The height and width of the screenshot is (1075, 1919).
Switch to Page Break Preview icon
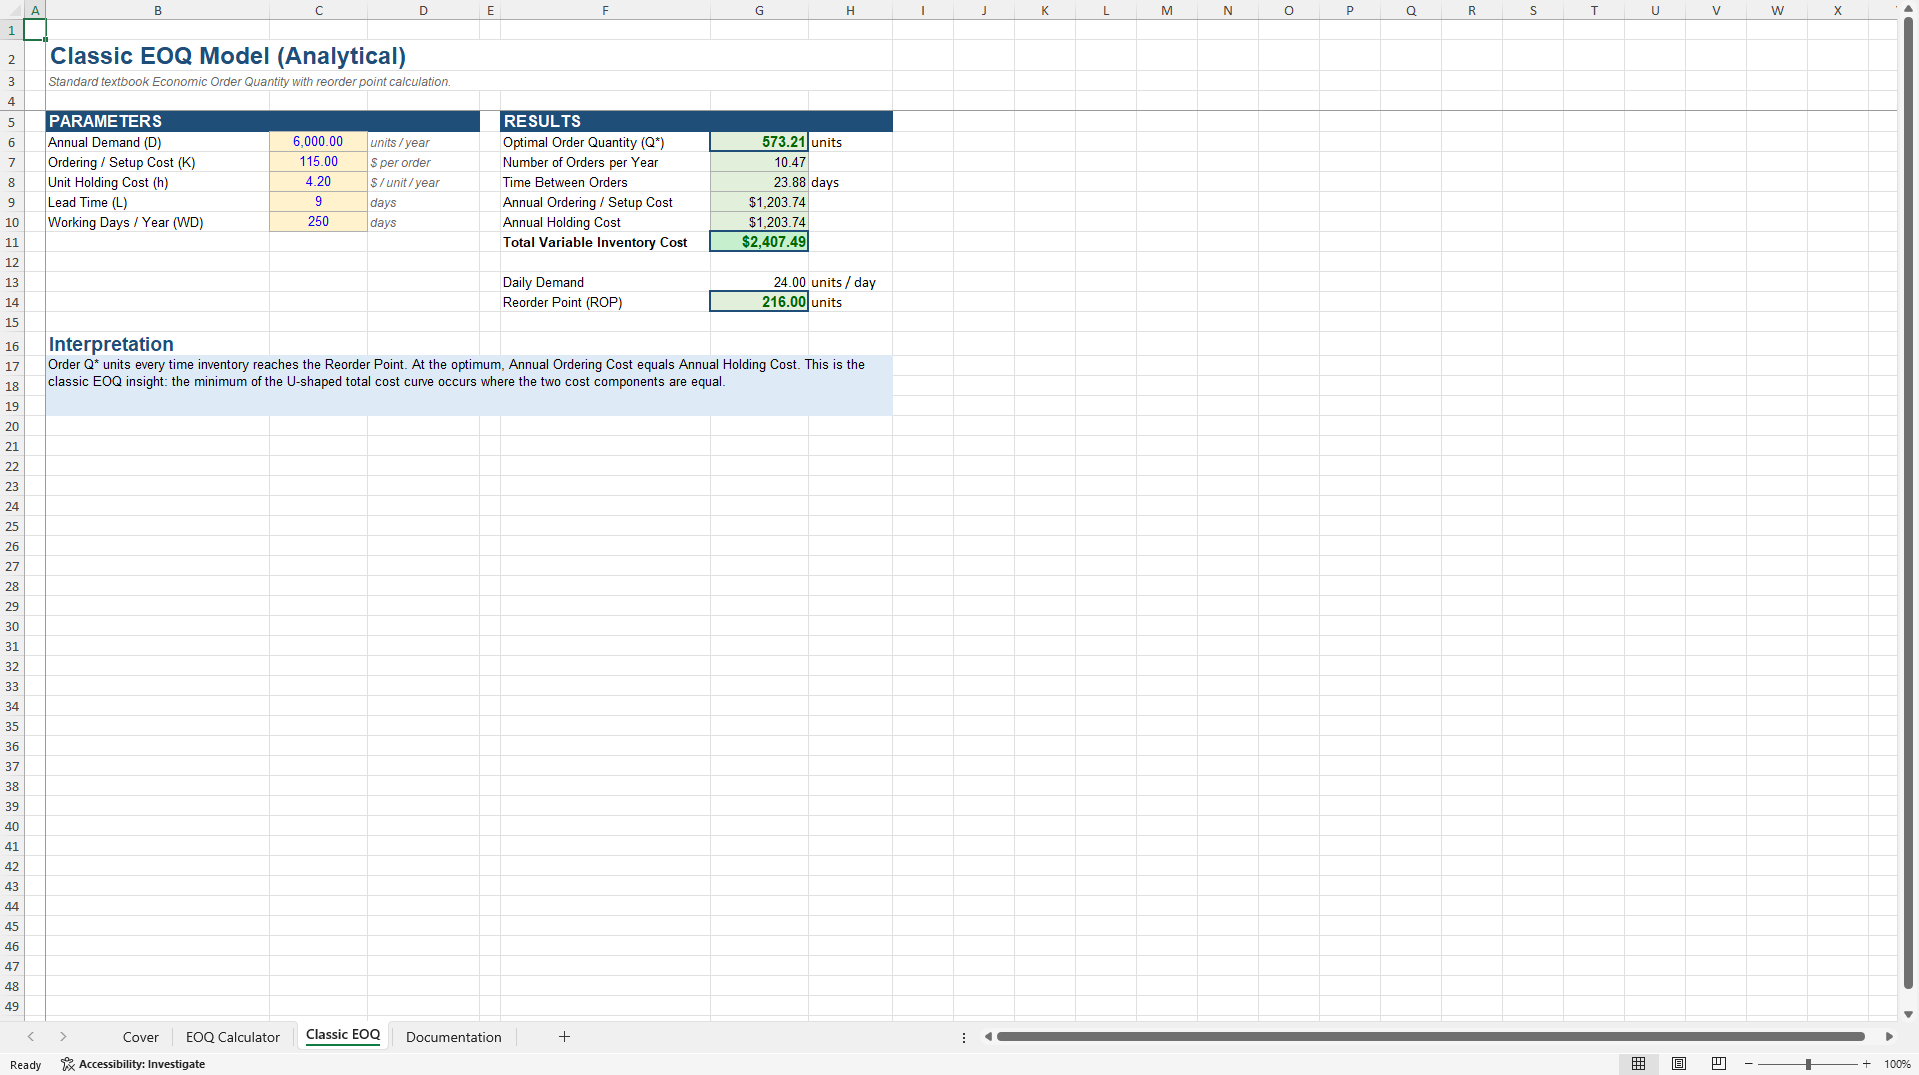[x=1719, y=1064]
